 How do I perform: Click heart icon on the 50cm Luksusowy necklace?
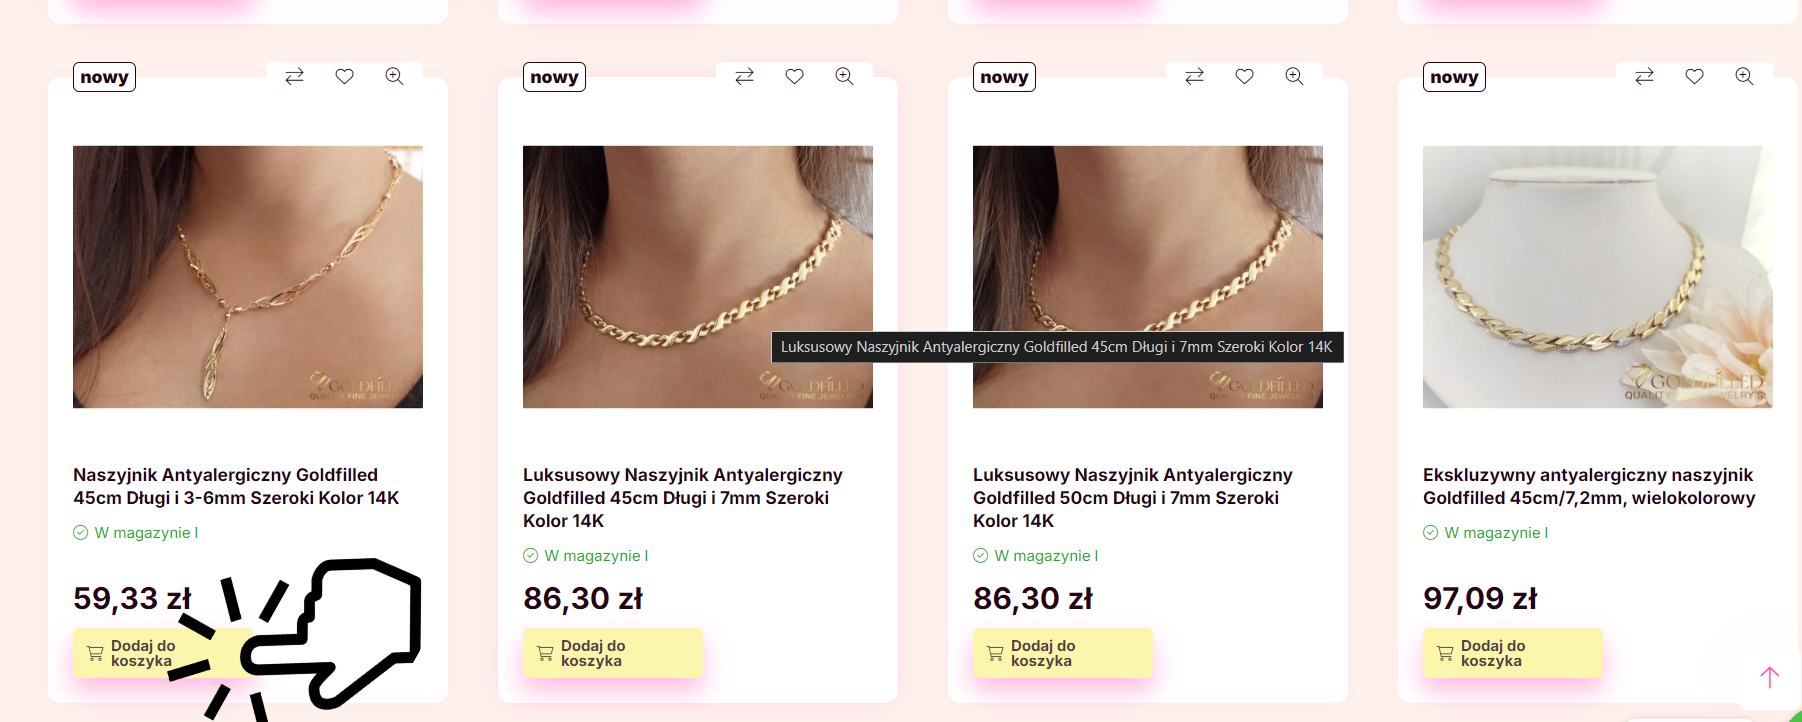tap(1244, 77)
